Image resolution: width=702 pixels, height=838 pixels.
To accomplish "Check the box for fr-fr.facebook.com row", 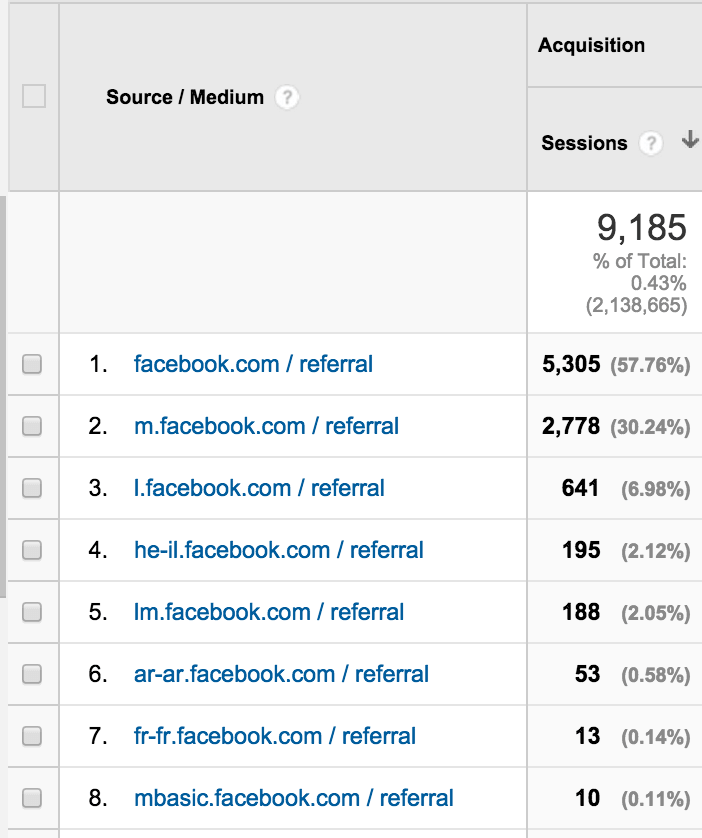I will click(32, 736).
